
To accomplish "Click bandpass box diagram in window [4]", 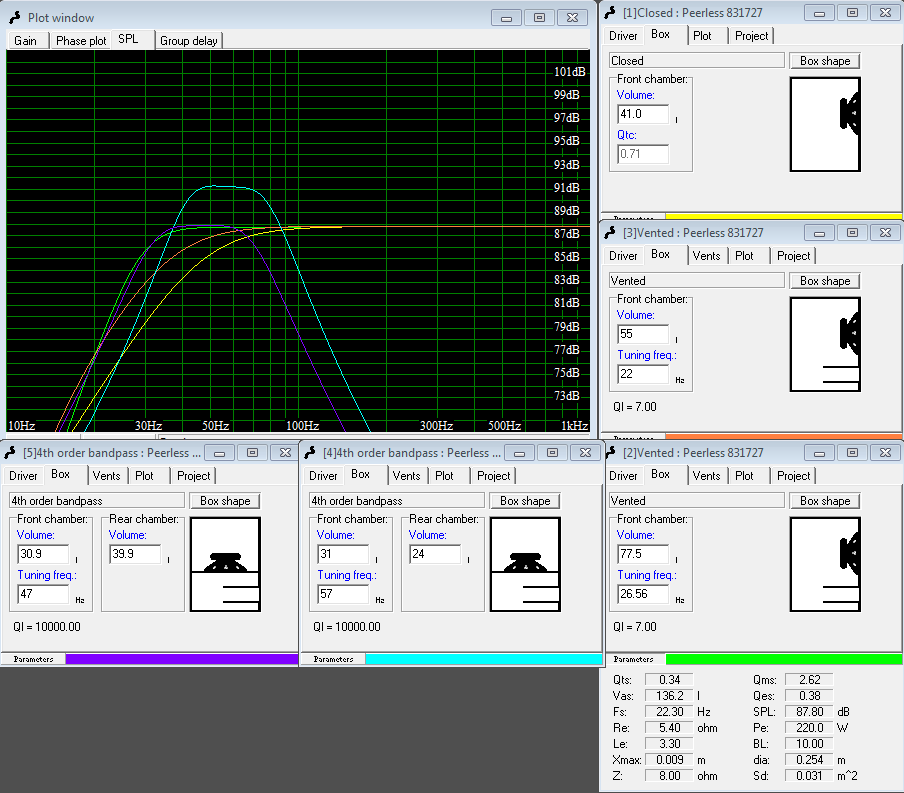I will pos(525,565).
